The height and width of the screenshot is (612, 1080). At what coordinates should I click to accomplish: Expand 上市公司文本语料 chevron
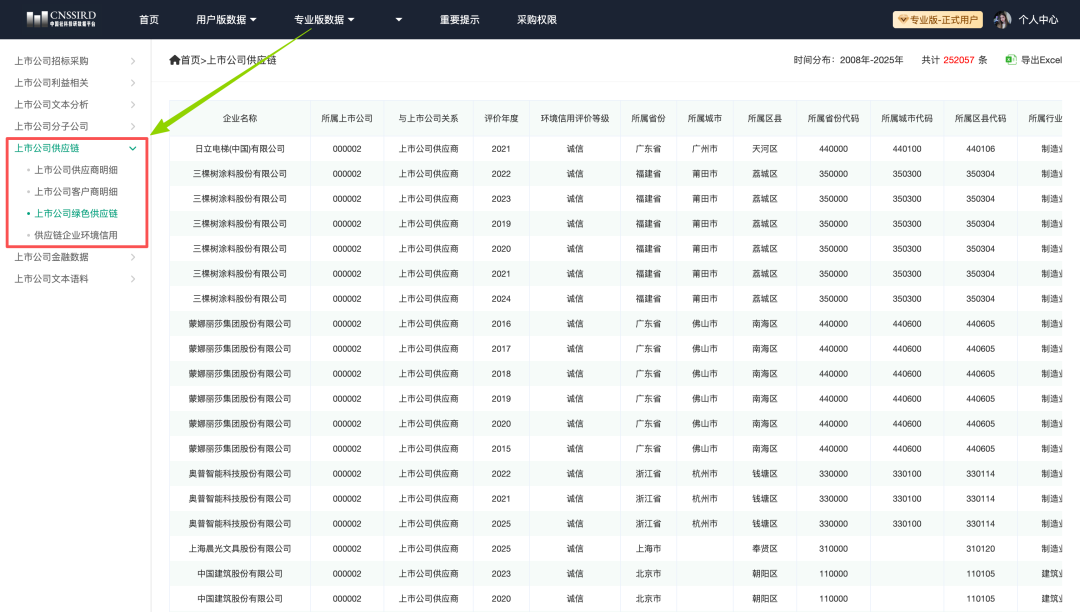click(133, 279)
